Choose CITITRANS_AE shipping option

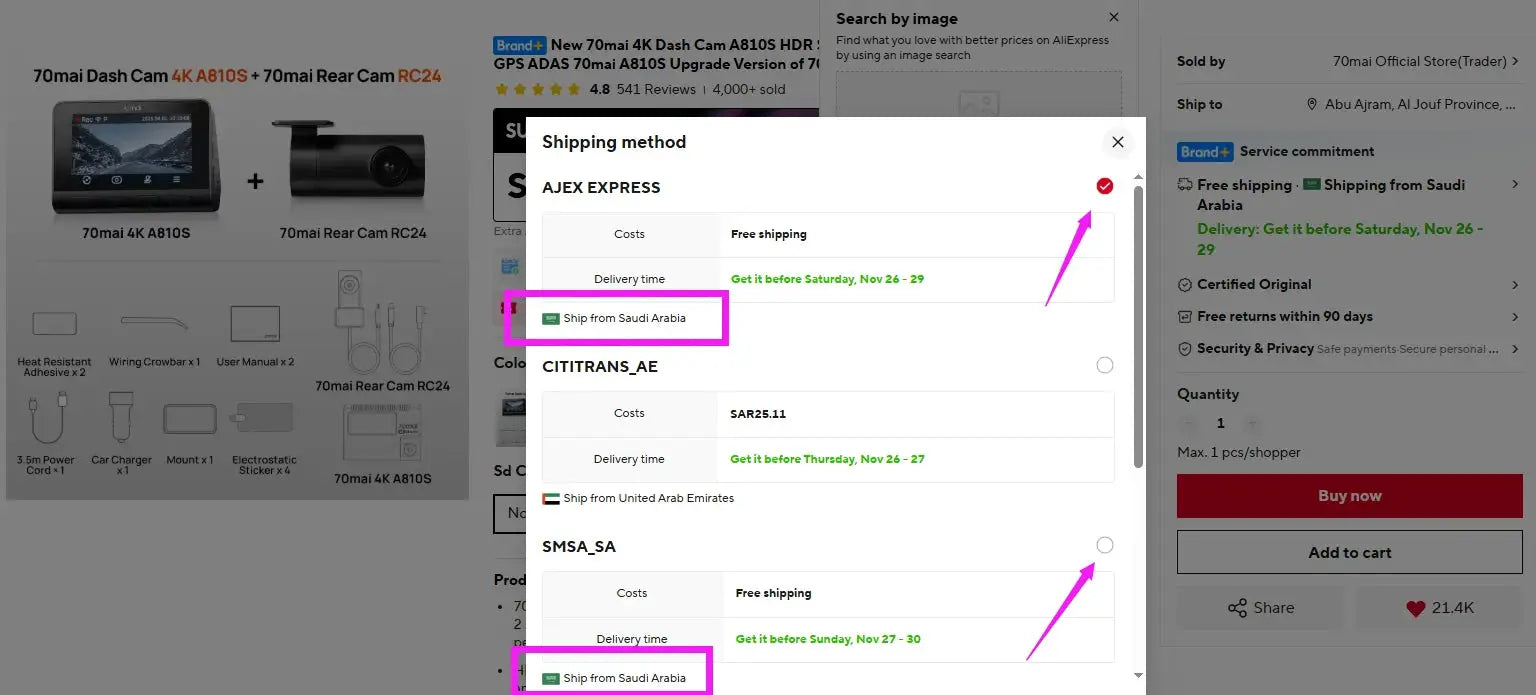tap(1104, 365)
